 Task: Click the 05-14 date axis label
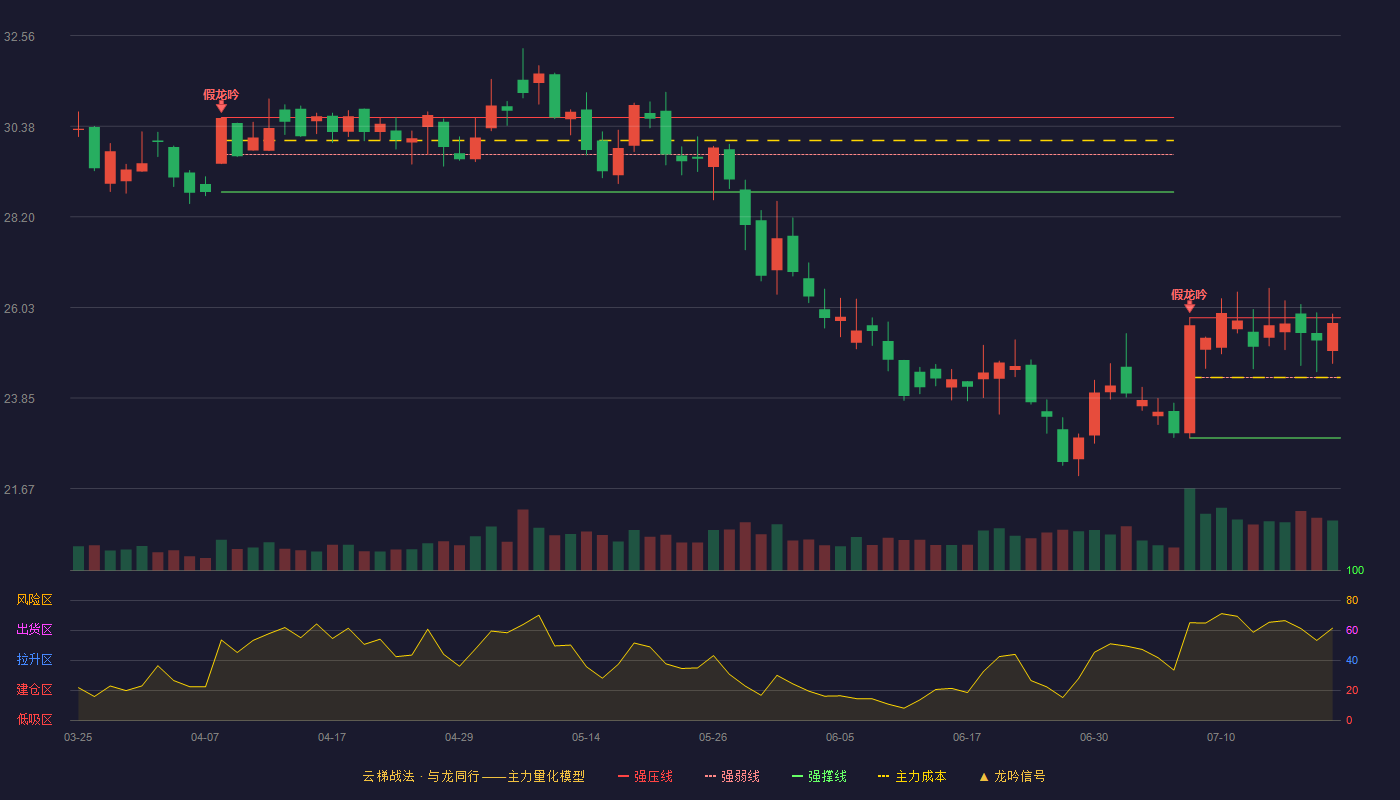(586, 737)
